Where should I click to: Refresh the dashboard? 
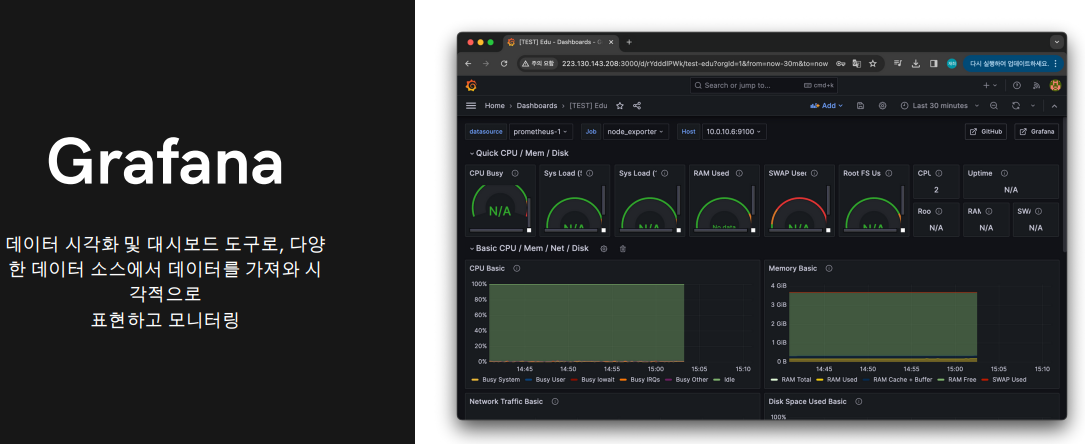(x=1016, y=106)
